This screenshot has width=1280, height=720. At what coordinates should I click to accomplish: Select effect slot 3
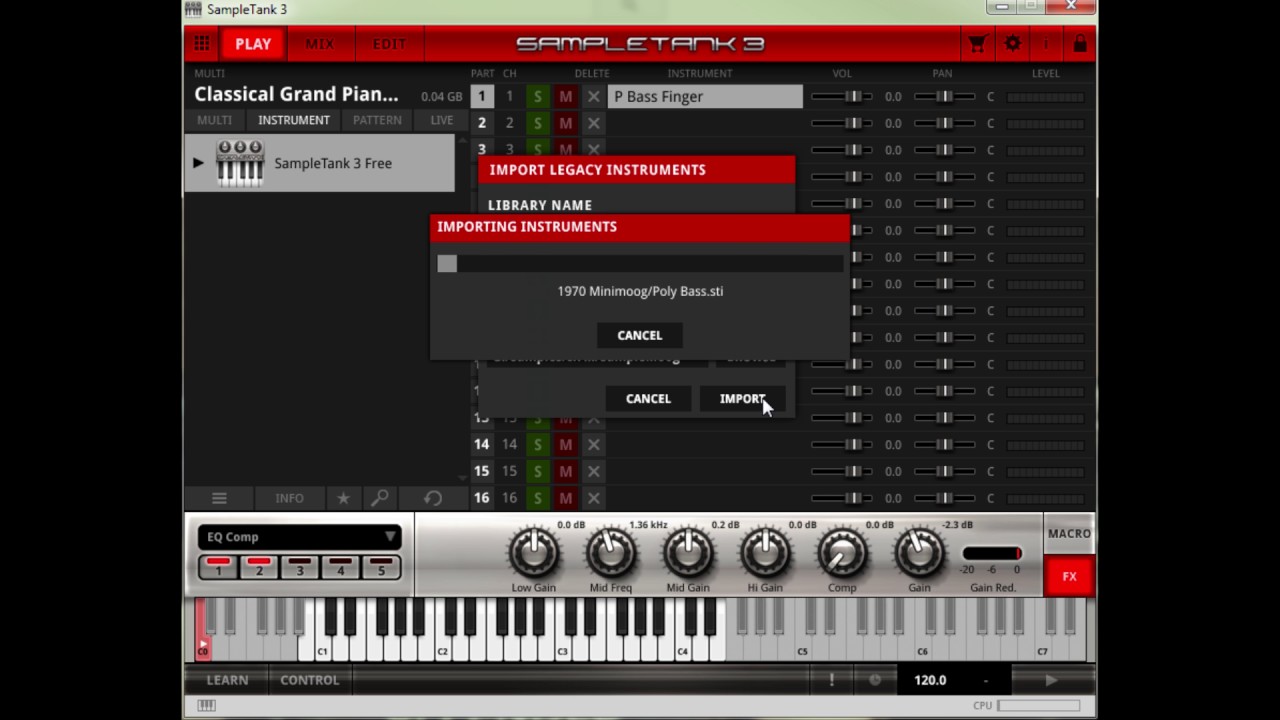tap(300, 567)
